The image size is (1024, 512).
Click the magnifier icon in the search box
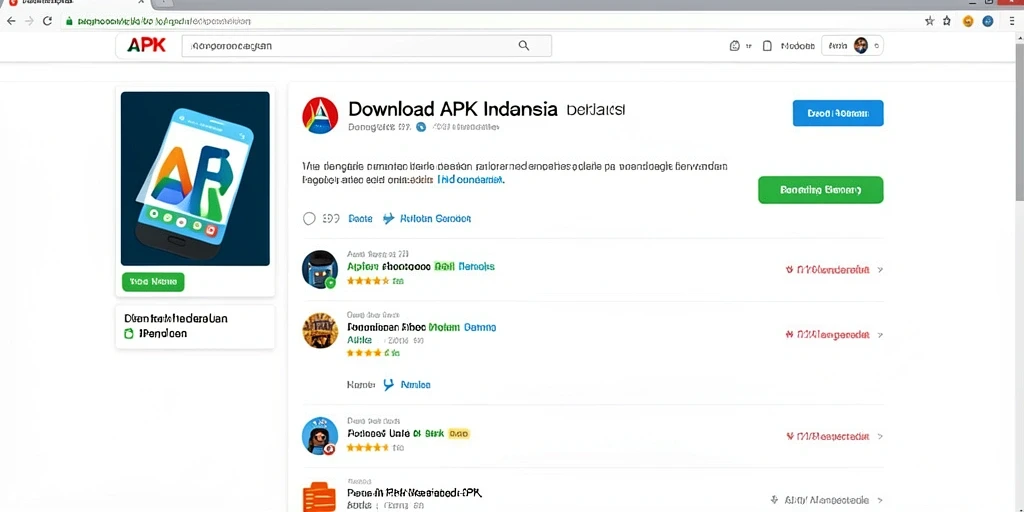pyautogui.click(x=524, y=45)
